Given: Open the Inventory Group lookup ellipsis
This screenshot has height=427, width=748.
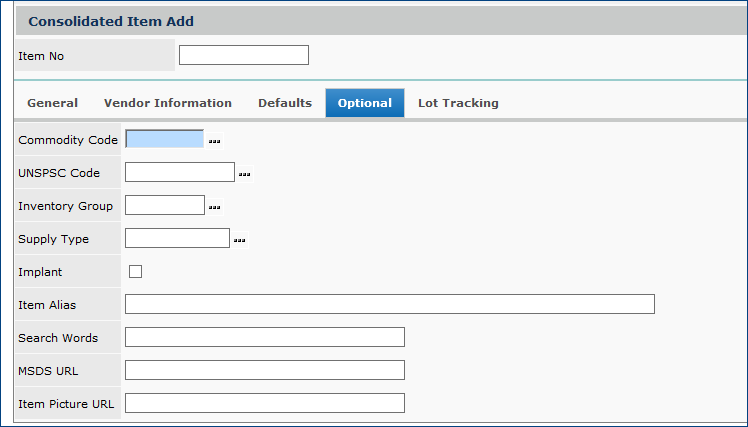Looking at the screenshot, I should tap(214, 207).
